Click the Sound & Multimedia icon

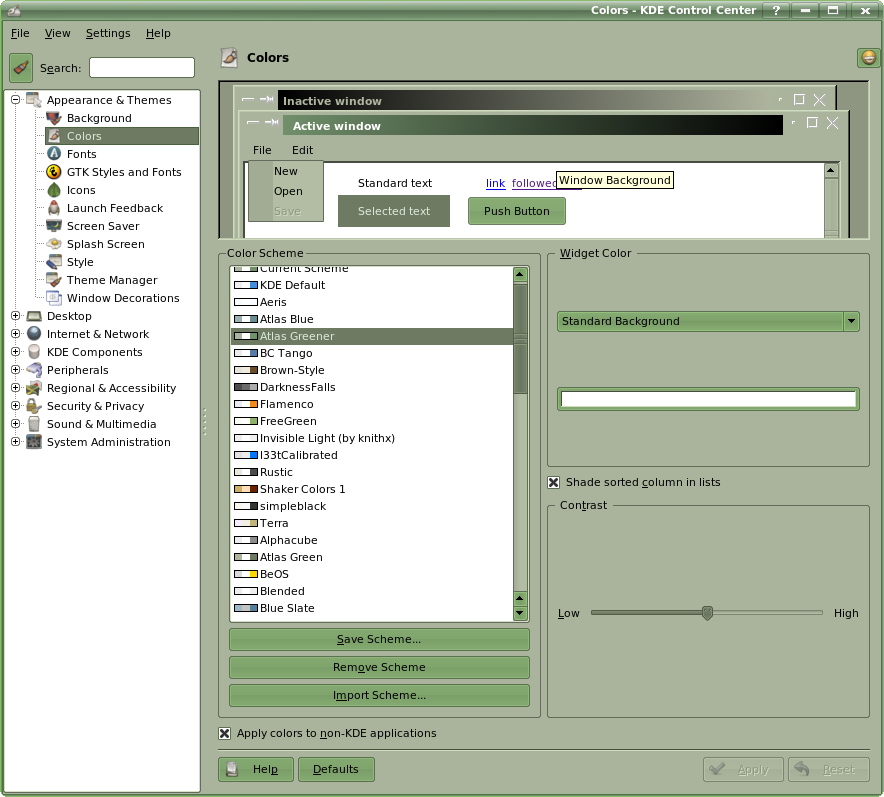pyautogui.click(x=34, y=424)
